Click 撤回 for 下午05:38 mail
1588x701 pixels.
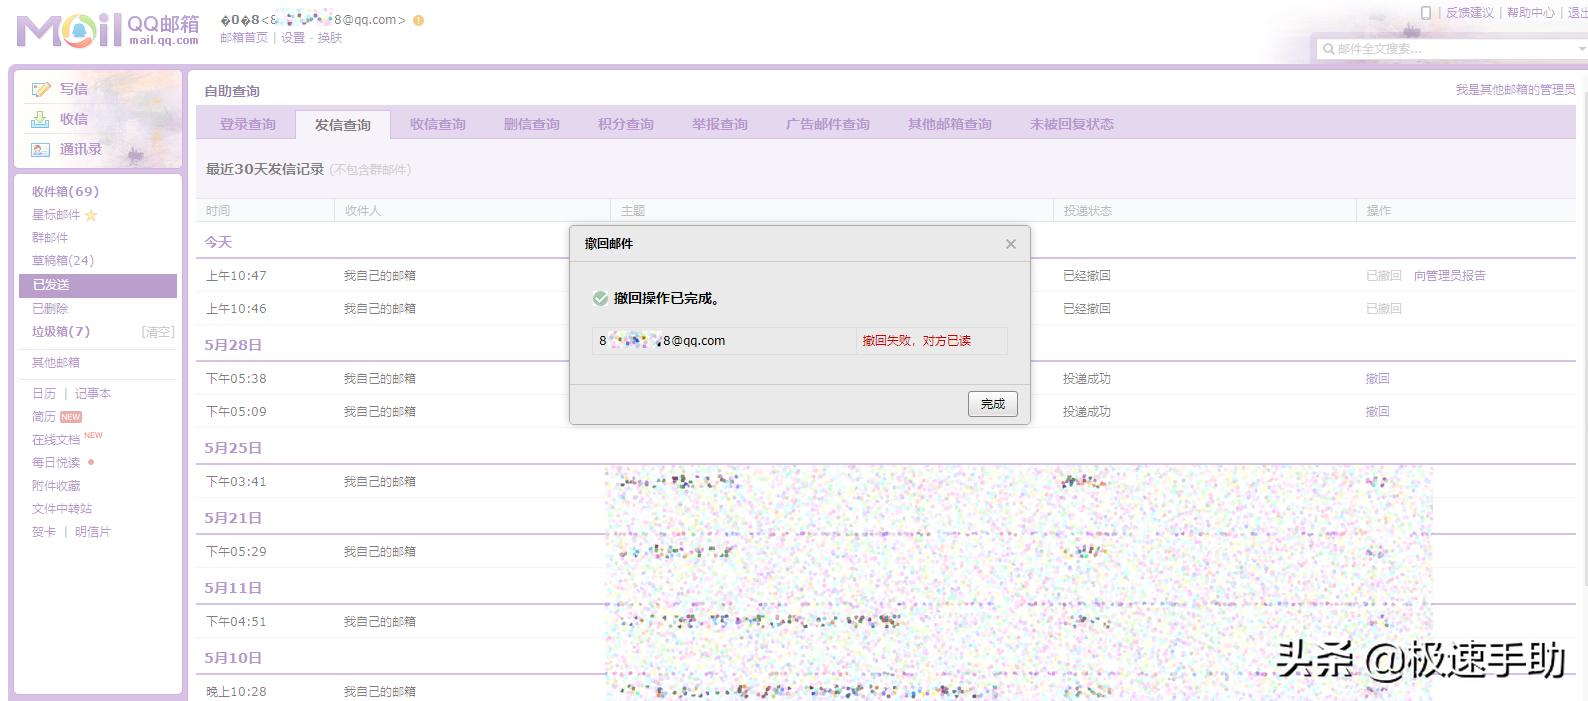point(1378,379)
